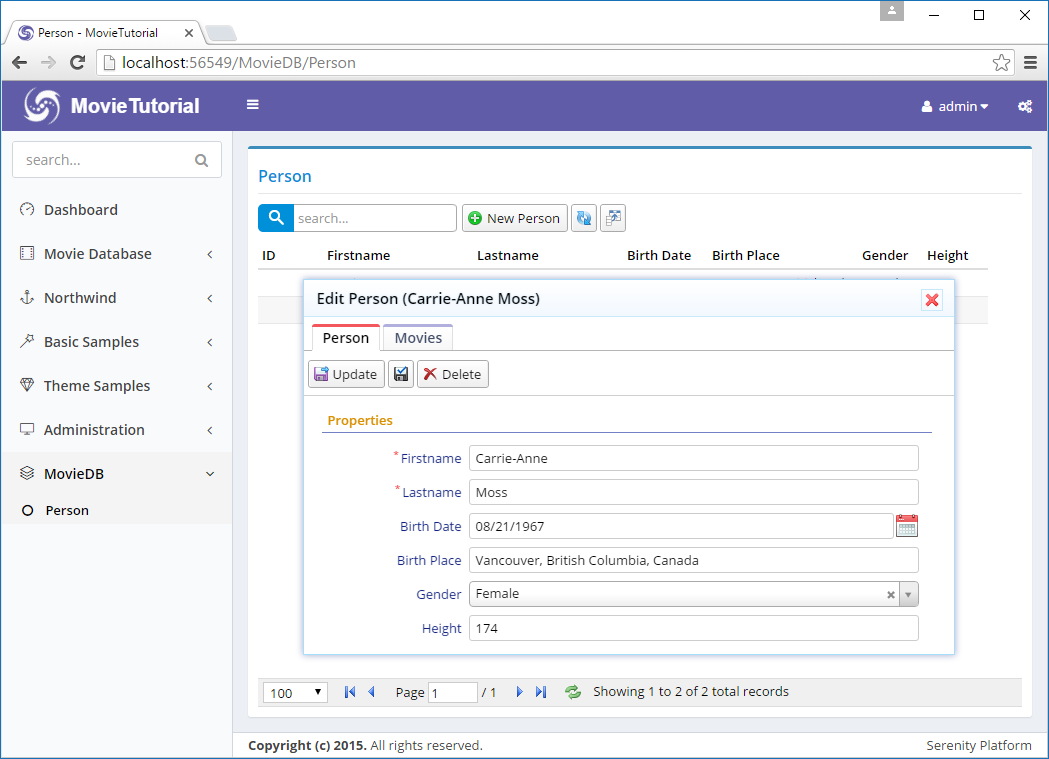Click the refresh icon in grid toolbar
This screenshot has height=759, width=1049.
(x=584, y=218)
